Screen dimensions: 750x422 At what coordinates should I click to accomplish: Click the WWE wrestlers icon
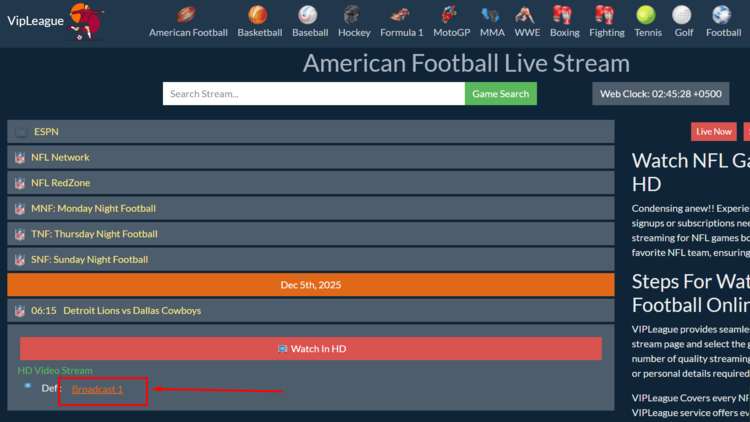pos(525,15)
